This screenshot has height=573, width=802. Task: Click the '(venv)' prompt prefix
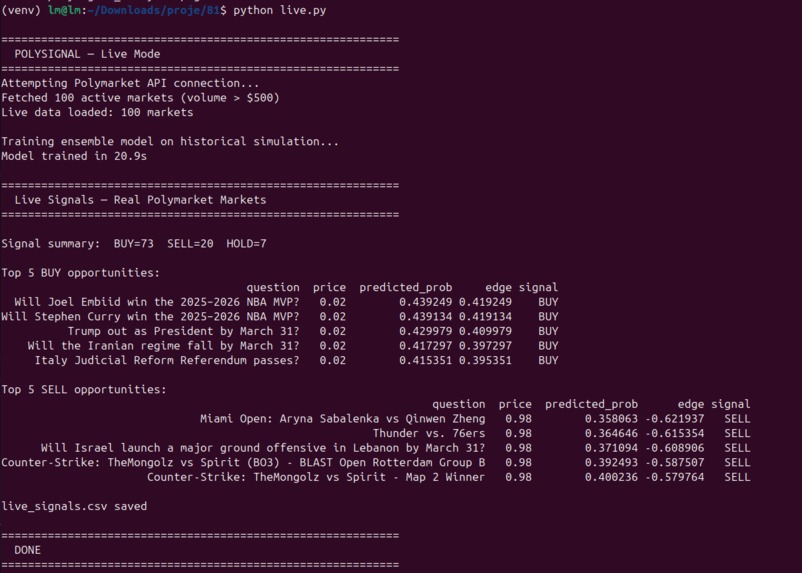click(x=21, y=10)
